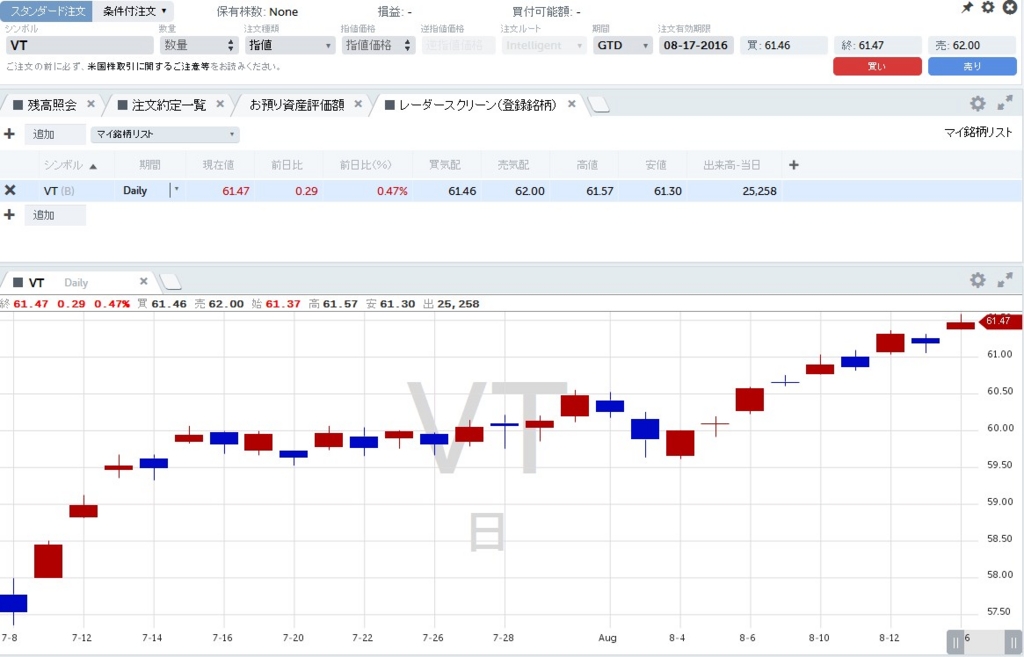Close the レーダースクリーン tab
1024x657 pixels.
[x=571, y=104]
